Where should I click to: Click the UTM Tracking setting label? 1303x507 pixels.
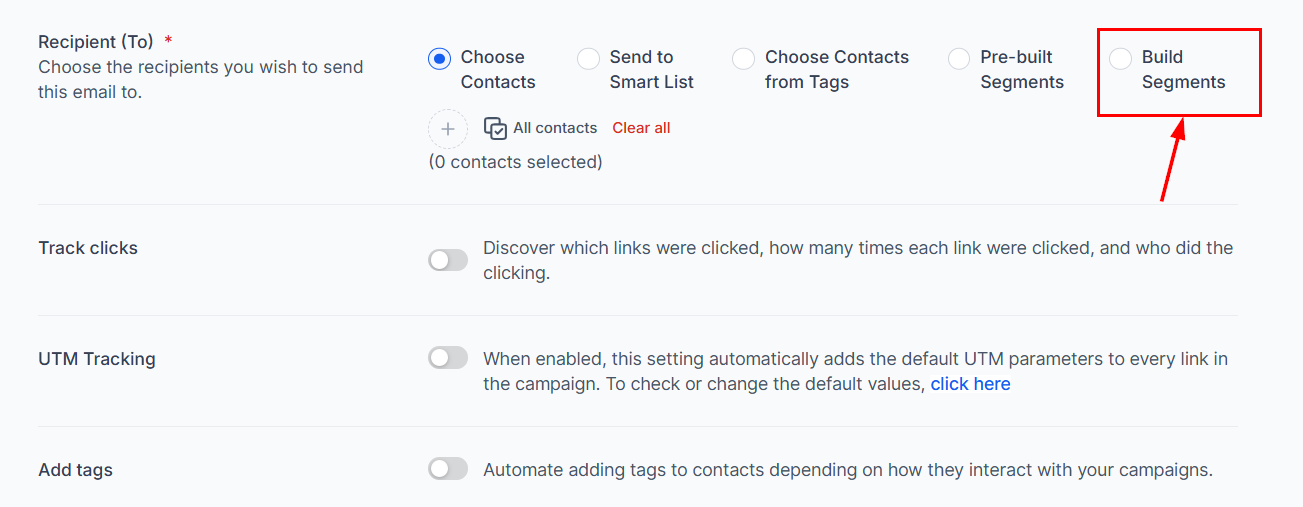click(97, 359)
